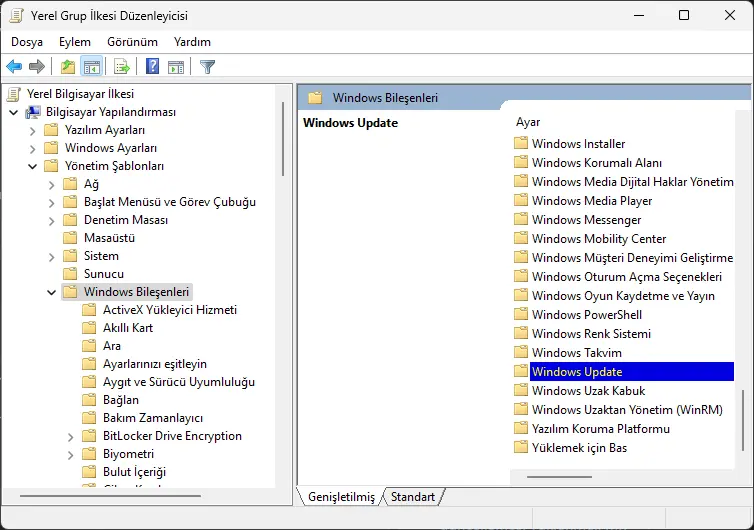Viewport: 754px width, 530px height.
Task: Open the Eylem menu
Action: (x=75, y=42)
